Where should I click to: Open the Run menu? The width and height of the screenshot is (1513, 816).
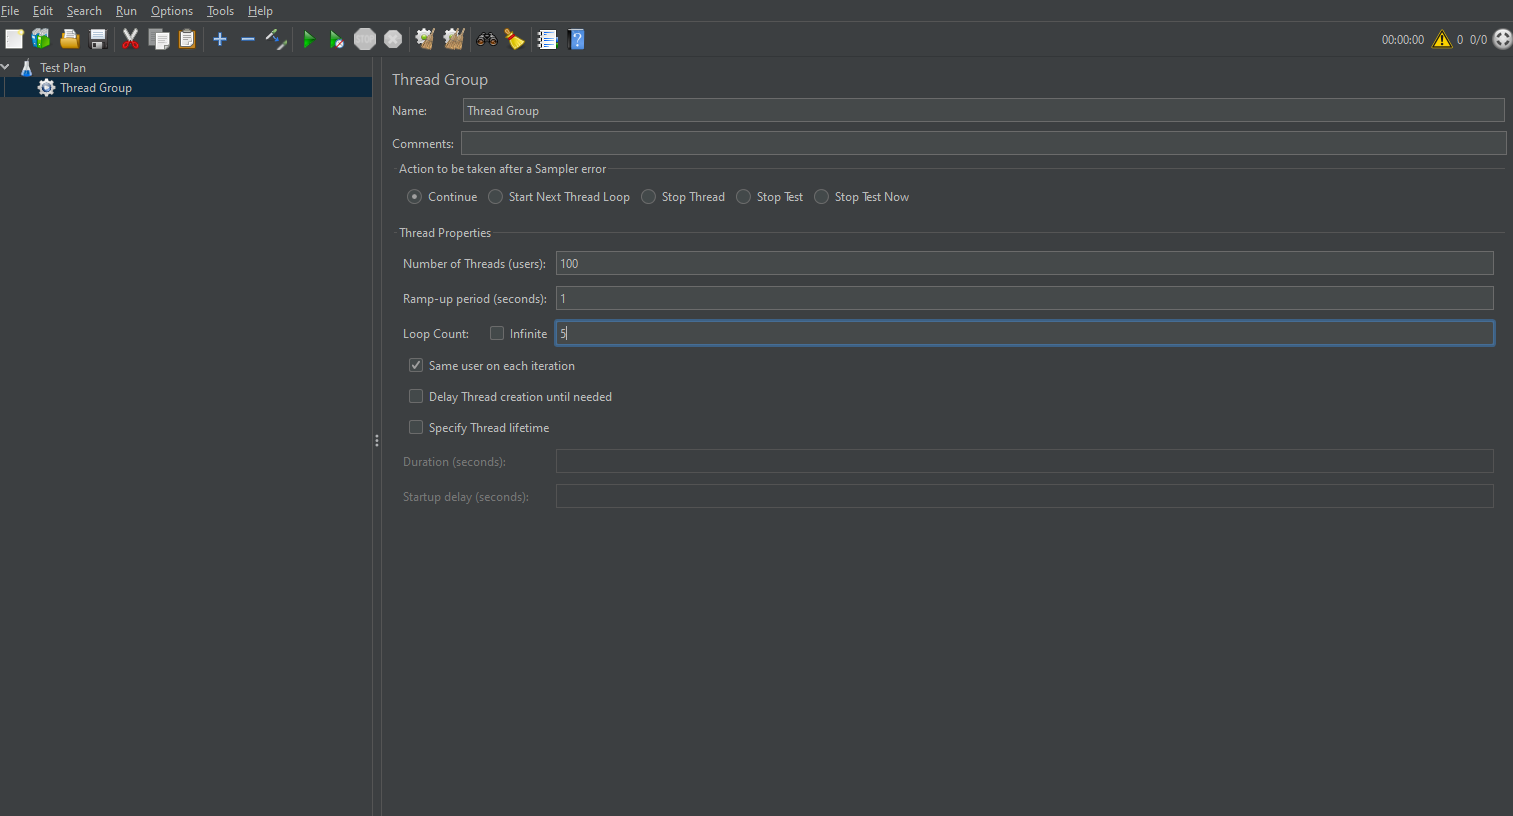coord(126,11)
